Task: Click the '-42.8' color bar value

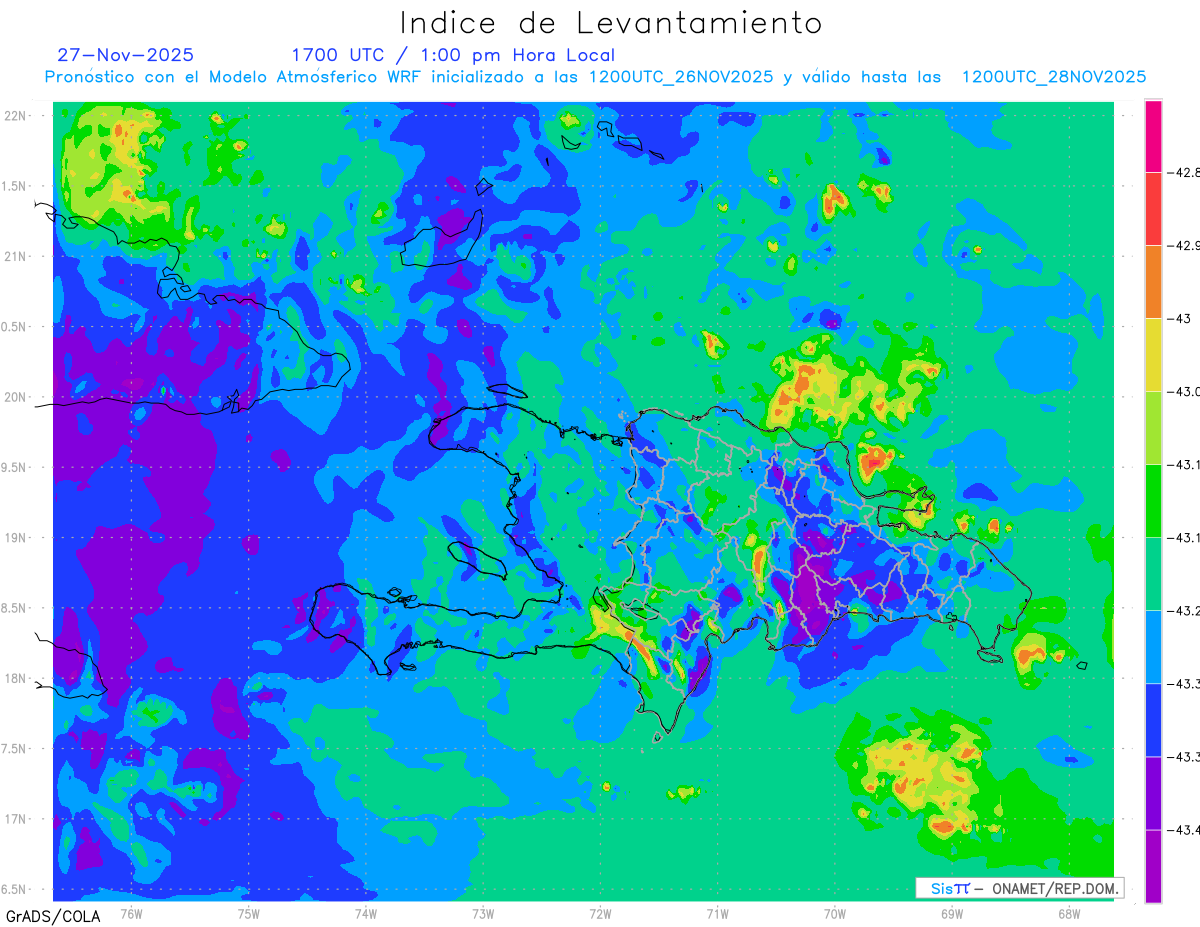Action: click(1185, 173)
